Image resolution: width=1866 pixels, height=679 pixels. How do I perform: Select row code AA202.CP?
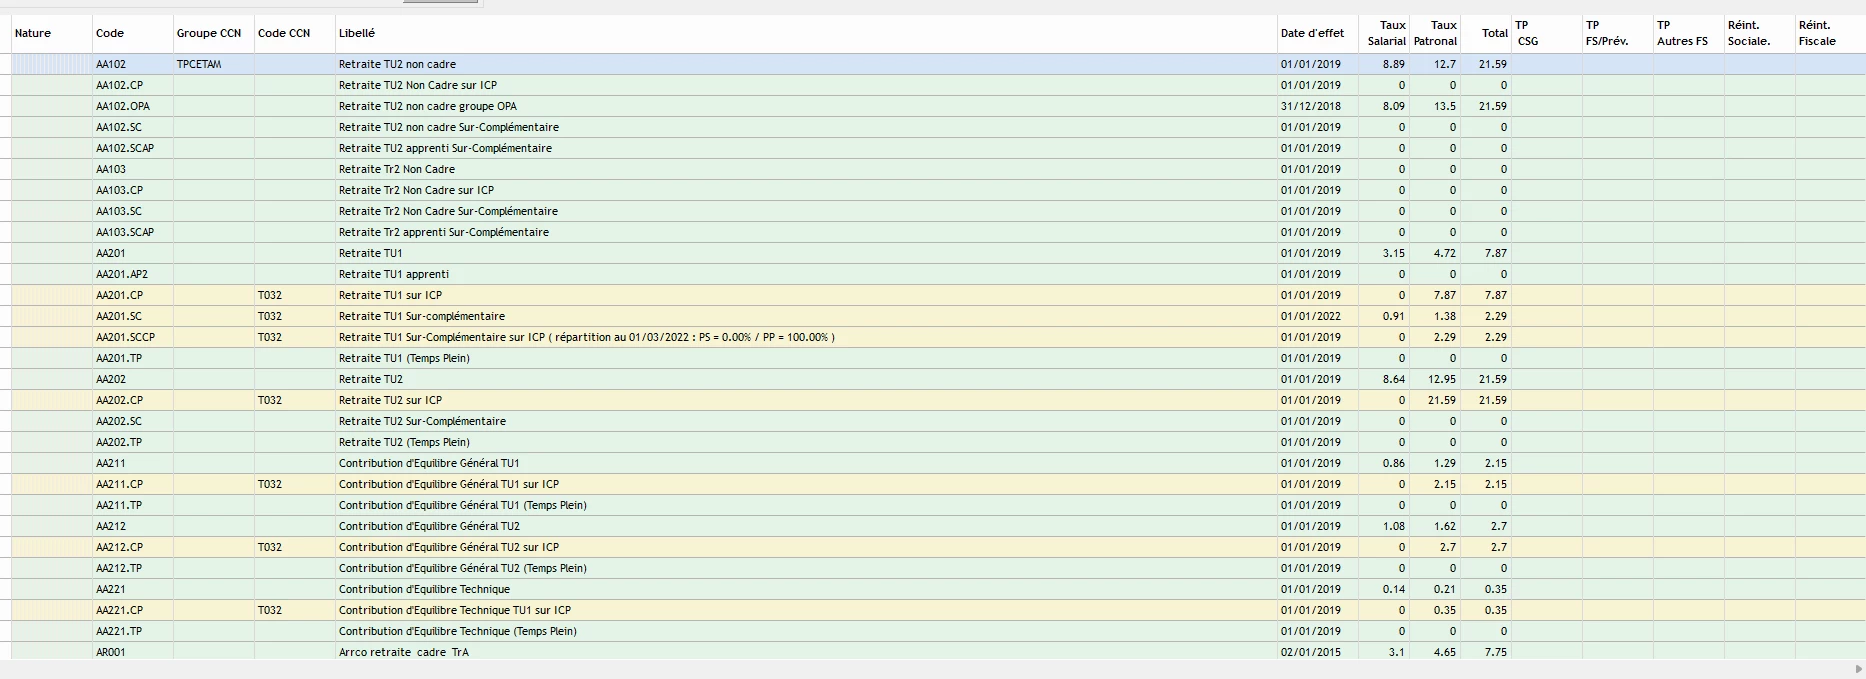119,400
